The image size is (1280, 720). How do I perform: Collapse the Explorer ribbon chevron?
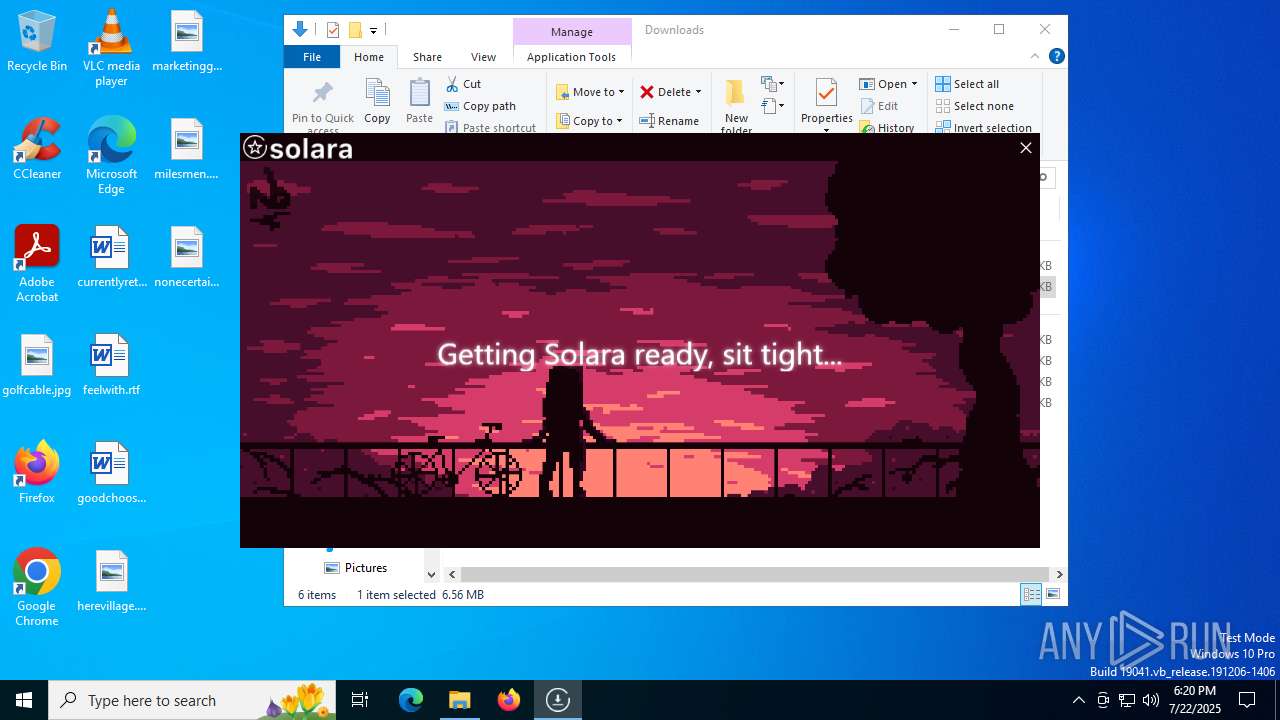click(1035, 56)
